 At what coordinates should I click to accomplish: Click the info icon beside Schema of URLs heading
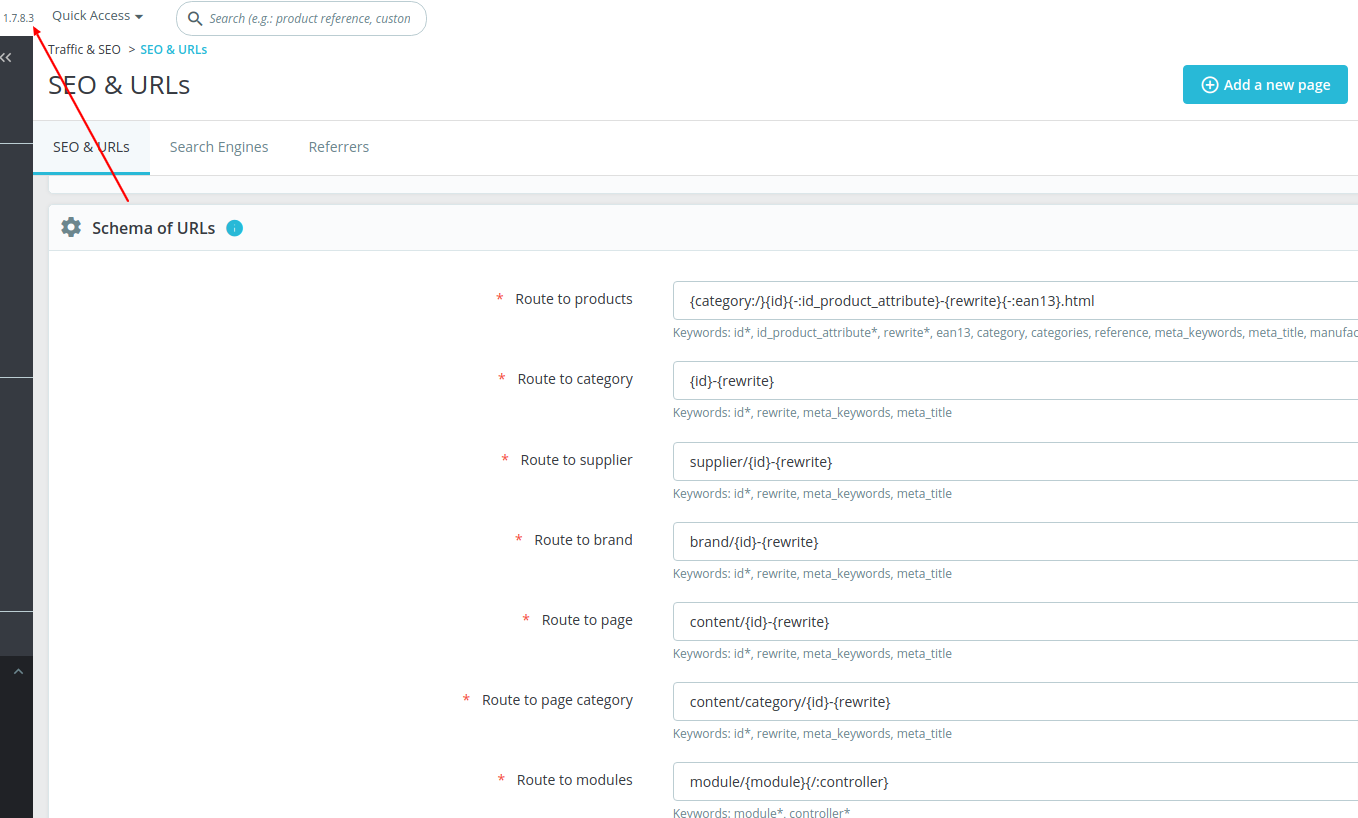coord(234,228)
